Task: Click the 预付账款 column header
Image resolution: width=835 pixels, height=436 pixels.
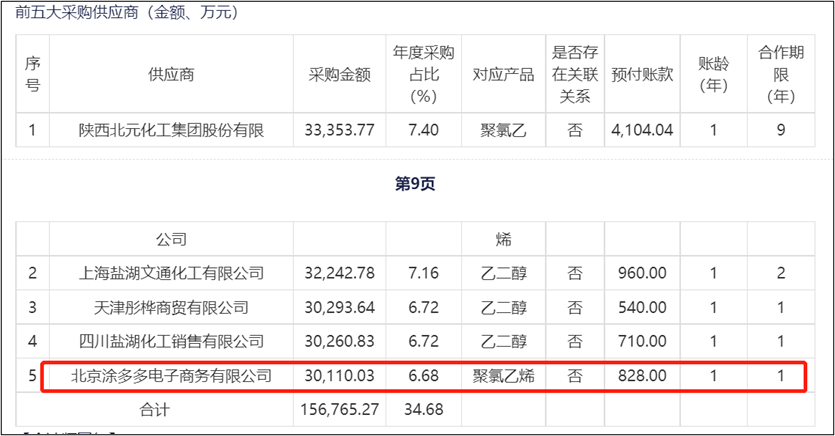Action: (x=642, y=75)
